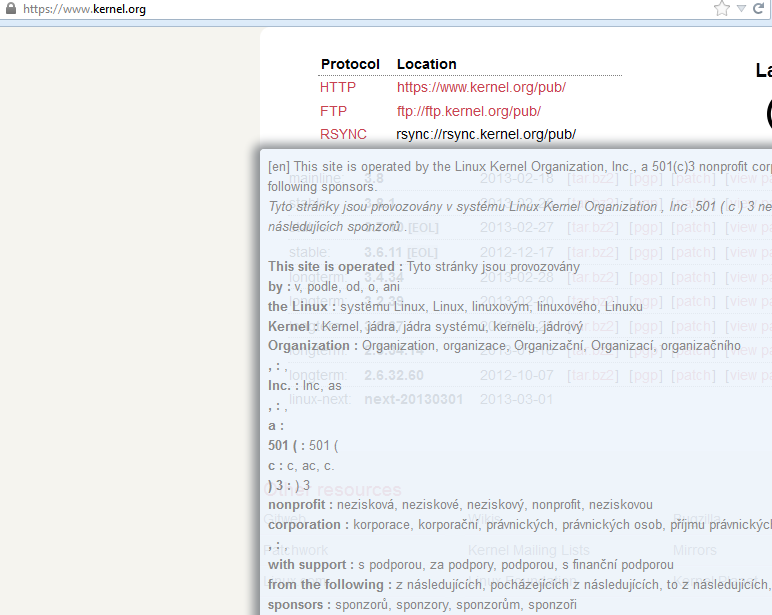
Task: Click the 'This site is operated' translation row
Action: tap(424, 266)
